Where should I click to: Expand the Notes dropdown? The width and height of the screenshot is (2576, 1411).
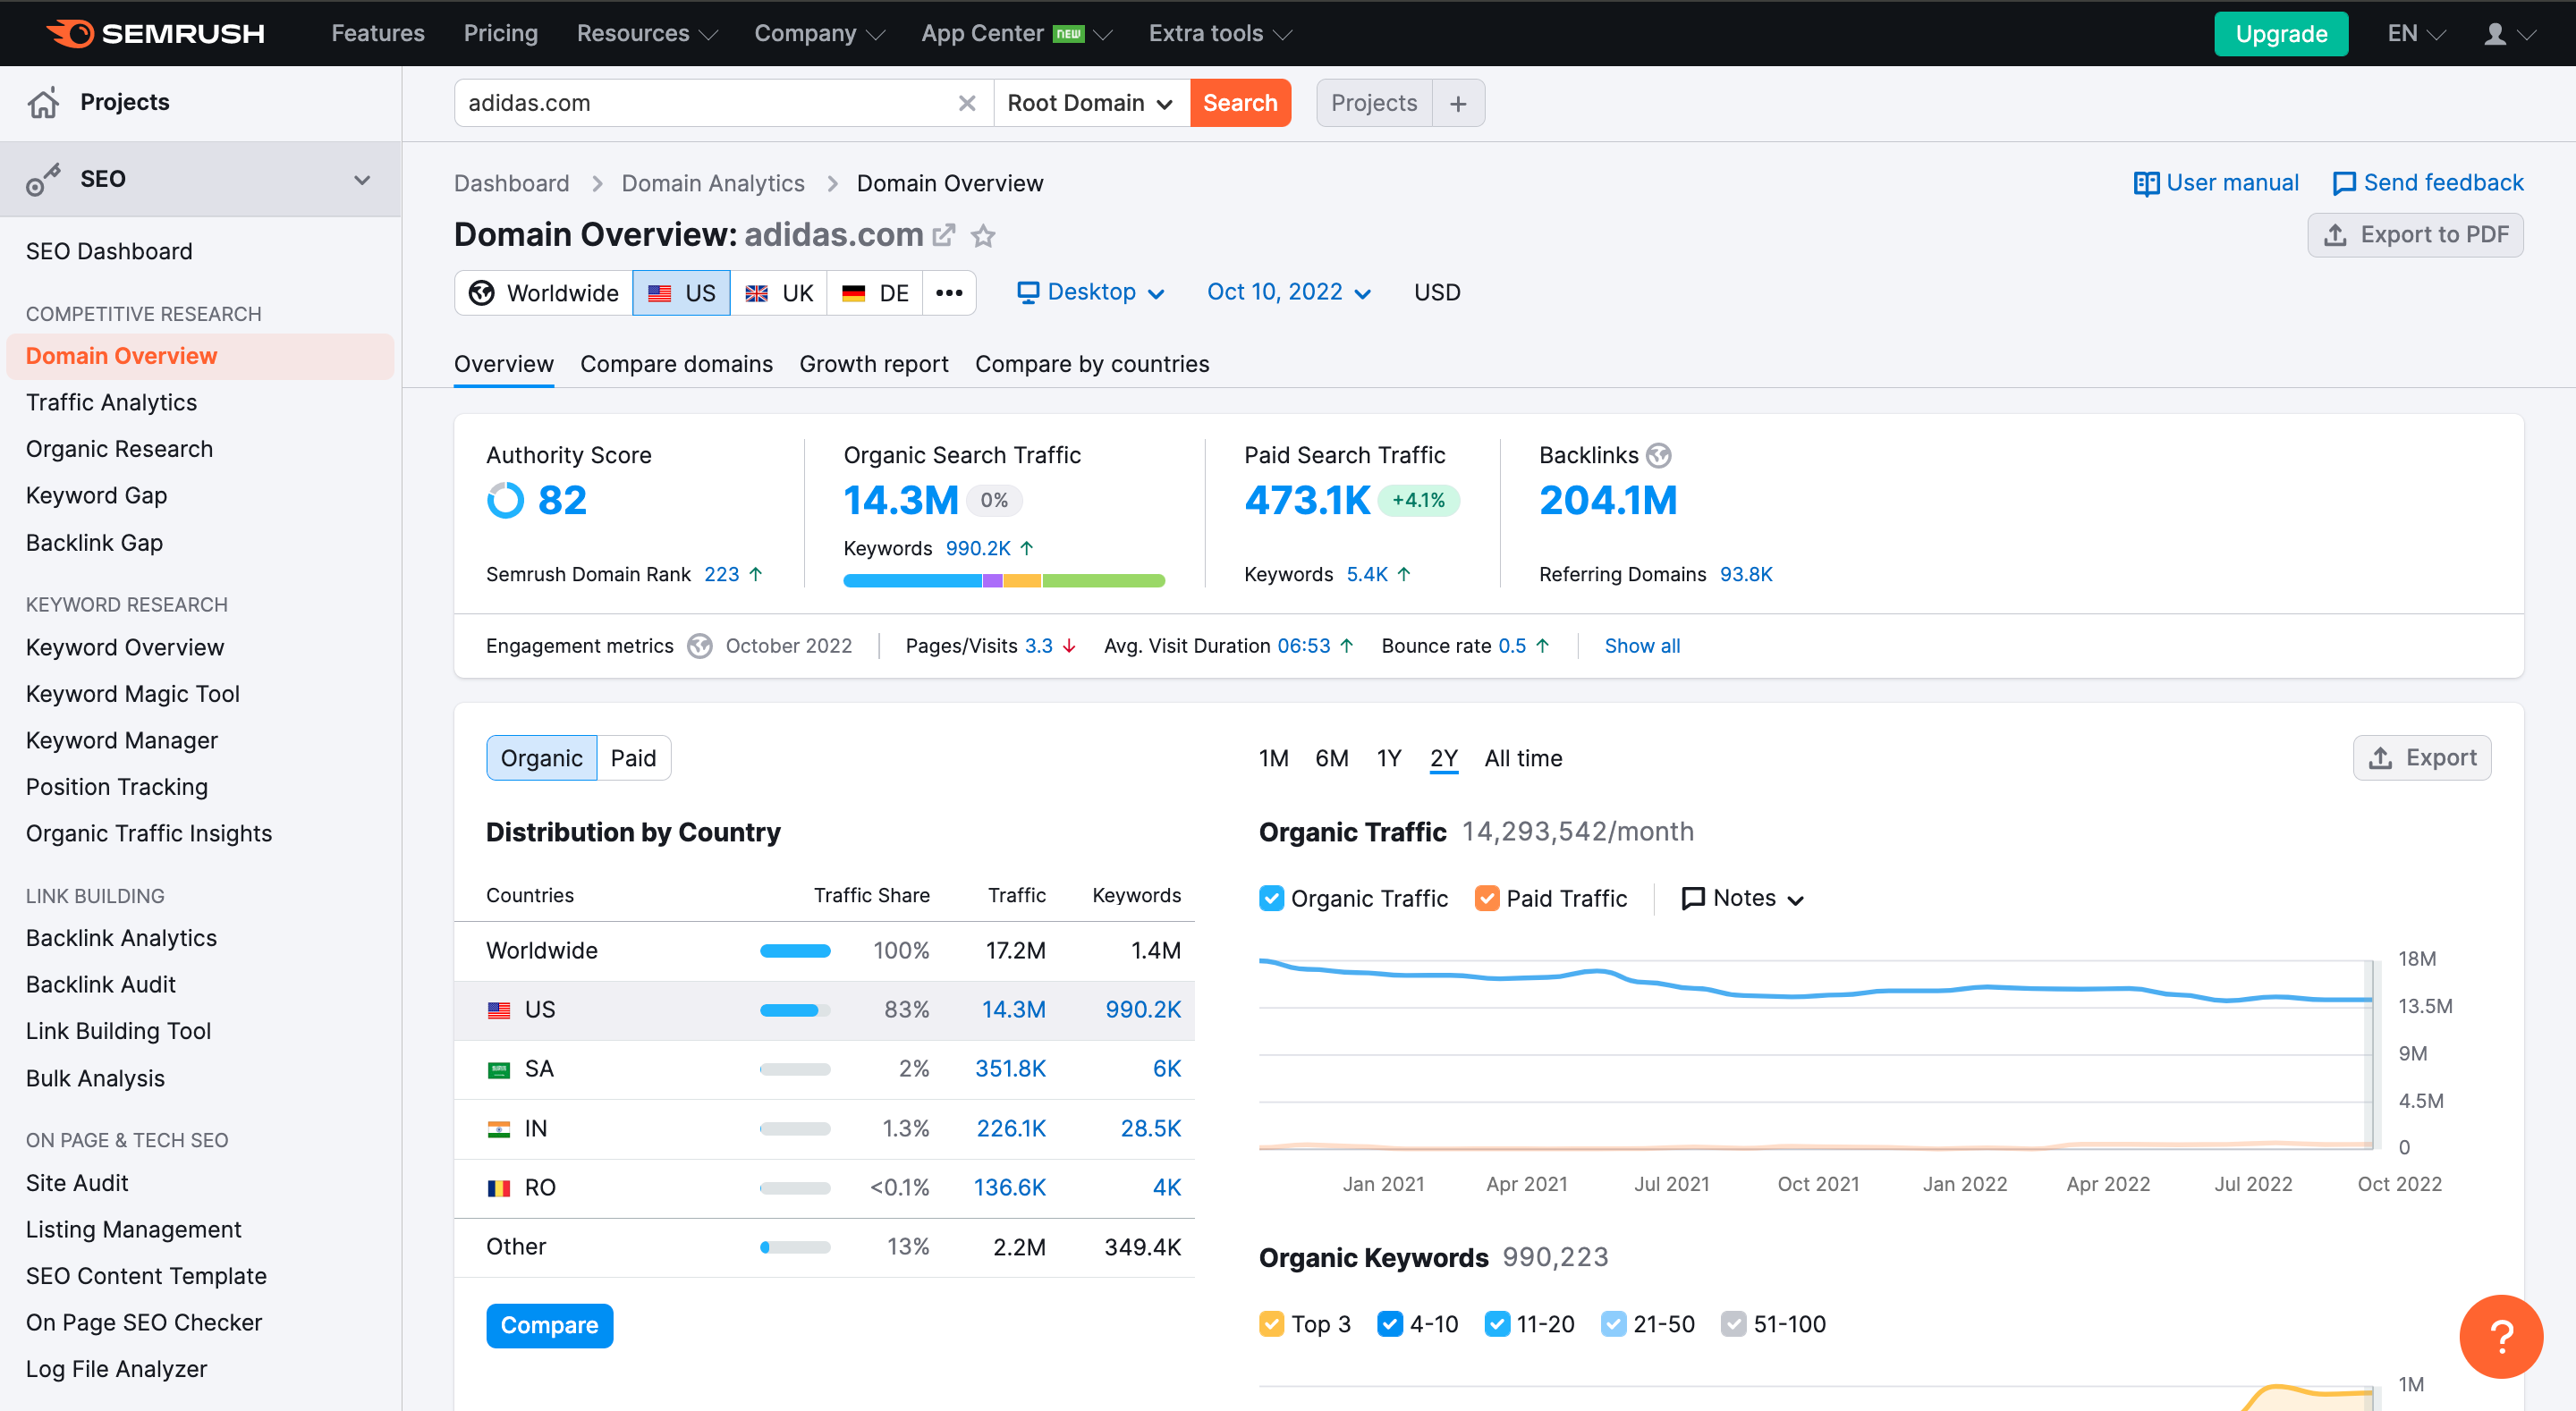tap(1743, 898)
